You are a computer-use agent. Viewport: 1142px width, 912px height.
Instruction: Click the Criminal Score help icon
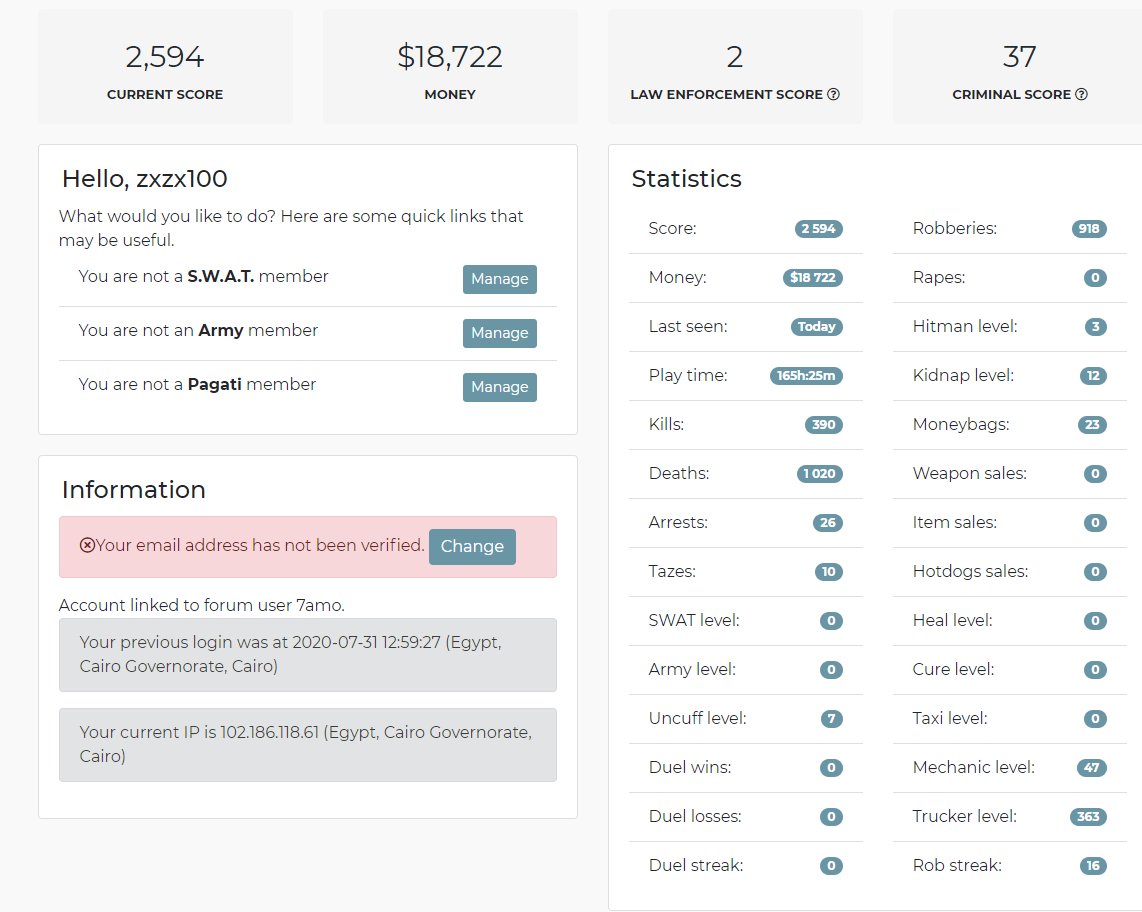tap(1082, 94)
